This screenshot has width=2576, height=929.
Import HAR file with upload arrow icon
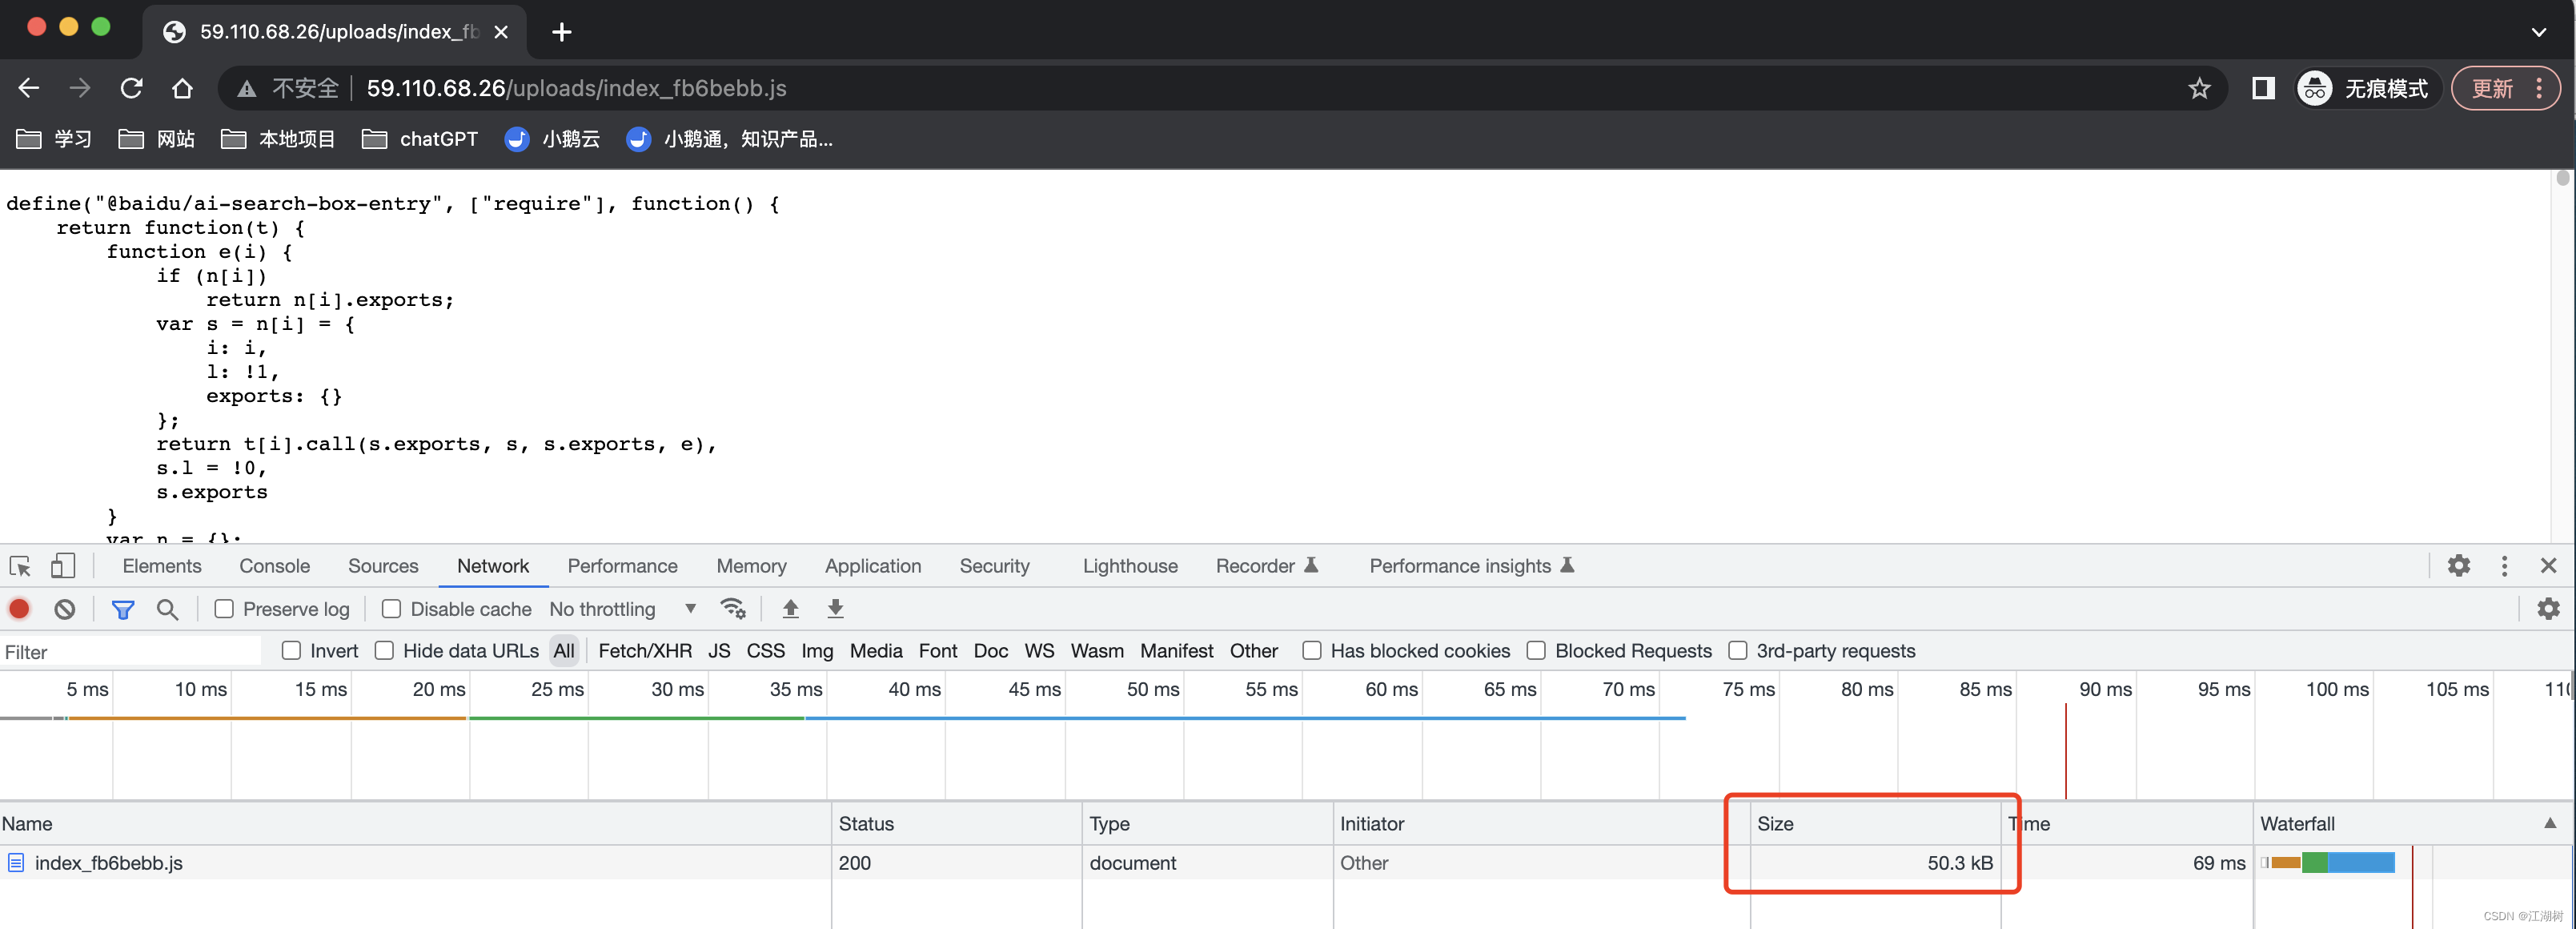pos(790,609)
